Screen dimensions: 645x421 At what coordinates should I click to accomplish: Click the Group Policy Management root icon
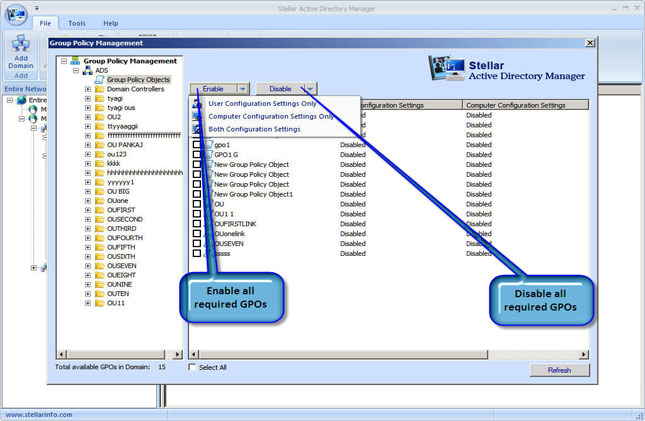[75, 60]
